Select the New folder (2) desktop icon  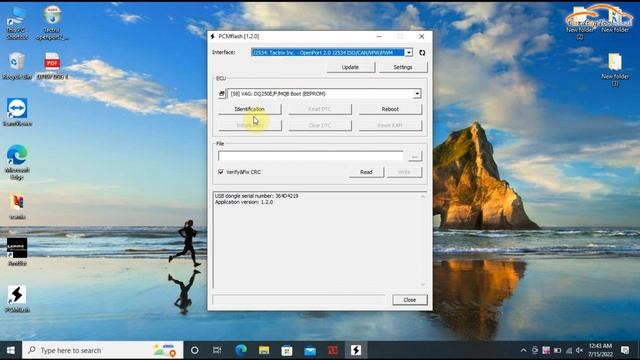tap(580, 22)
